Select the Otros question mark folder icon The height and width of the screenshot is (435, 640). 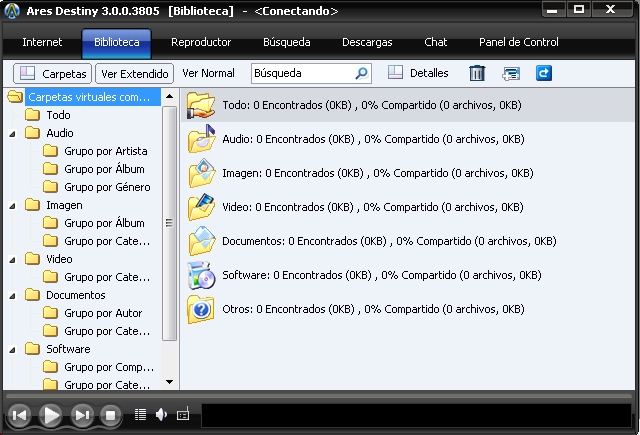point(201,309)
